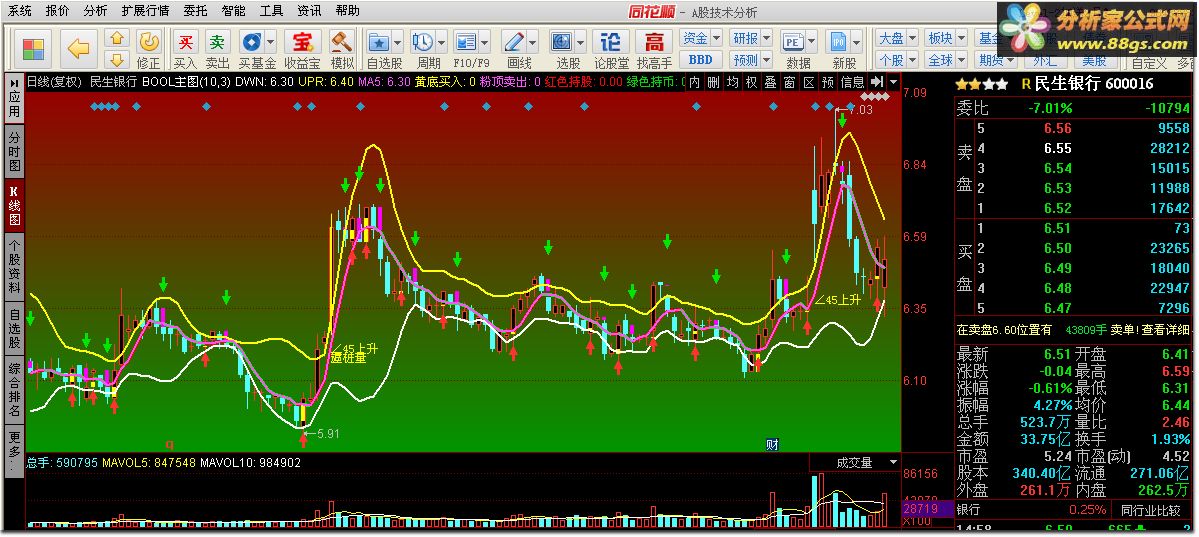
Task: Click the 删 chart header button
Action: [713, 81]
